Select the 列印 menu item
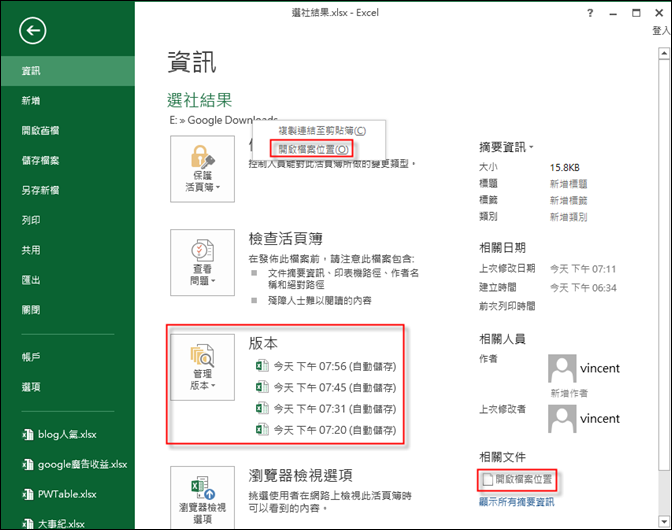Viewport: 672px width, 530px height. (68, 220)
